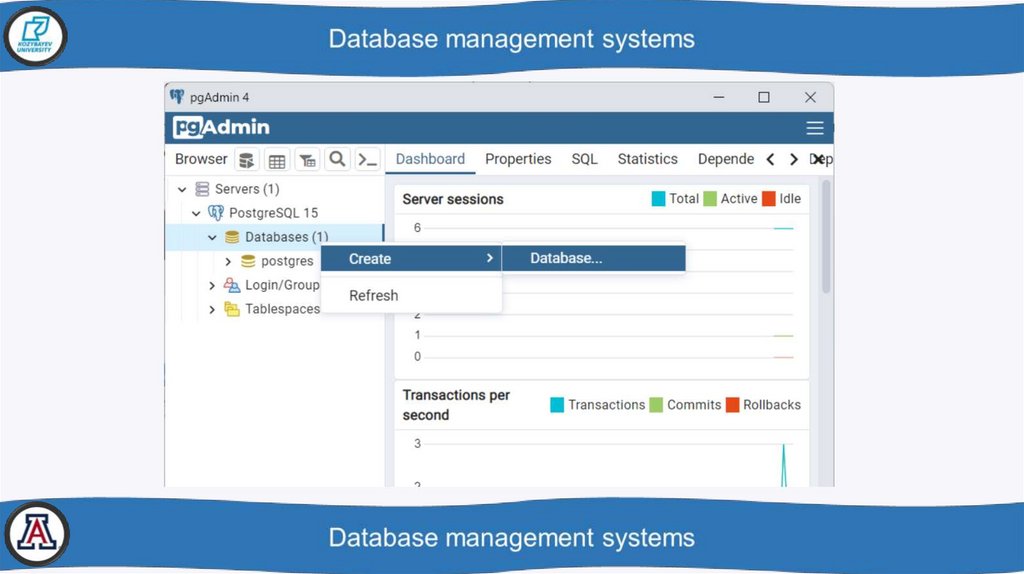This screenshot has height=574, width=1024.
Task: Click the Search Objects magnifier icon
Action: (337, 159)
